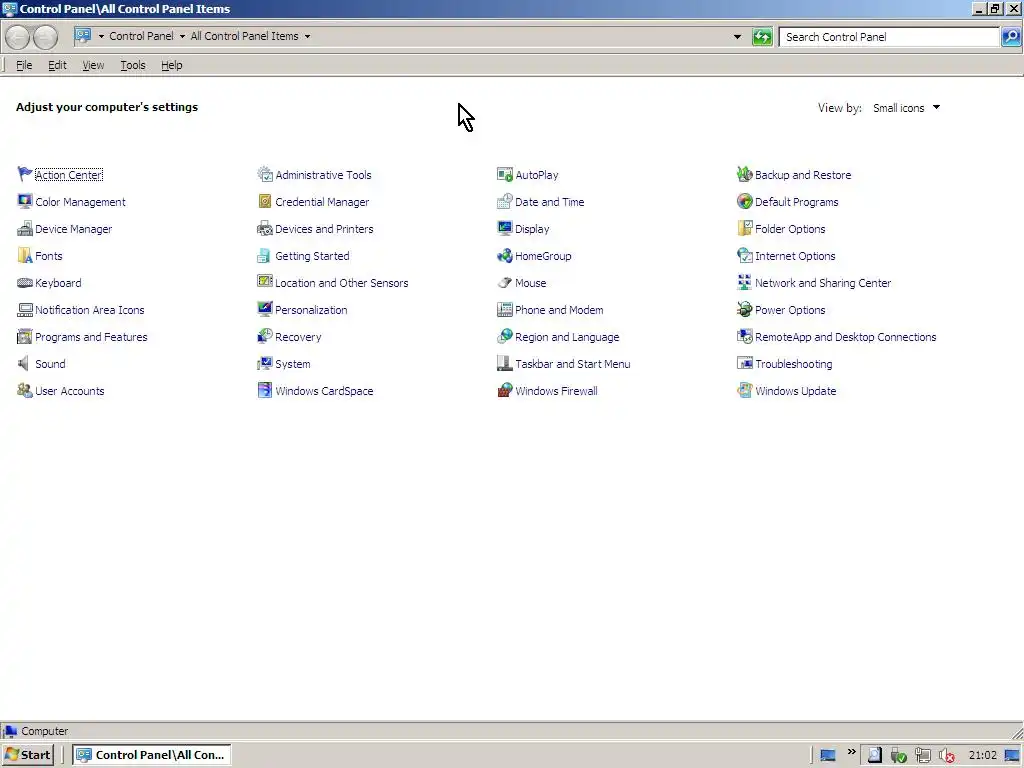Viewport: 1024px width, 768px height.
Task: Click the Mouse icon
Action: [505, 283]
